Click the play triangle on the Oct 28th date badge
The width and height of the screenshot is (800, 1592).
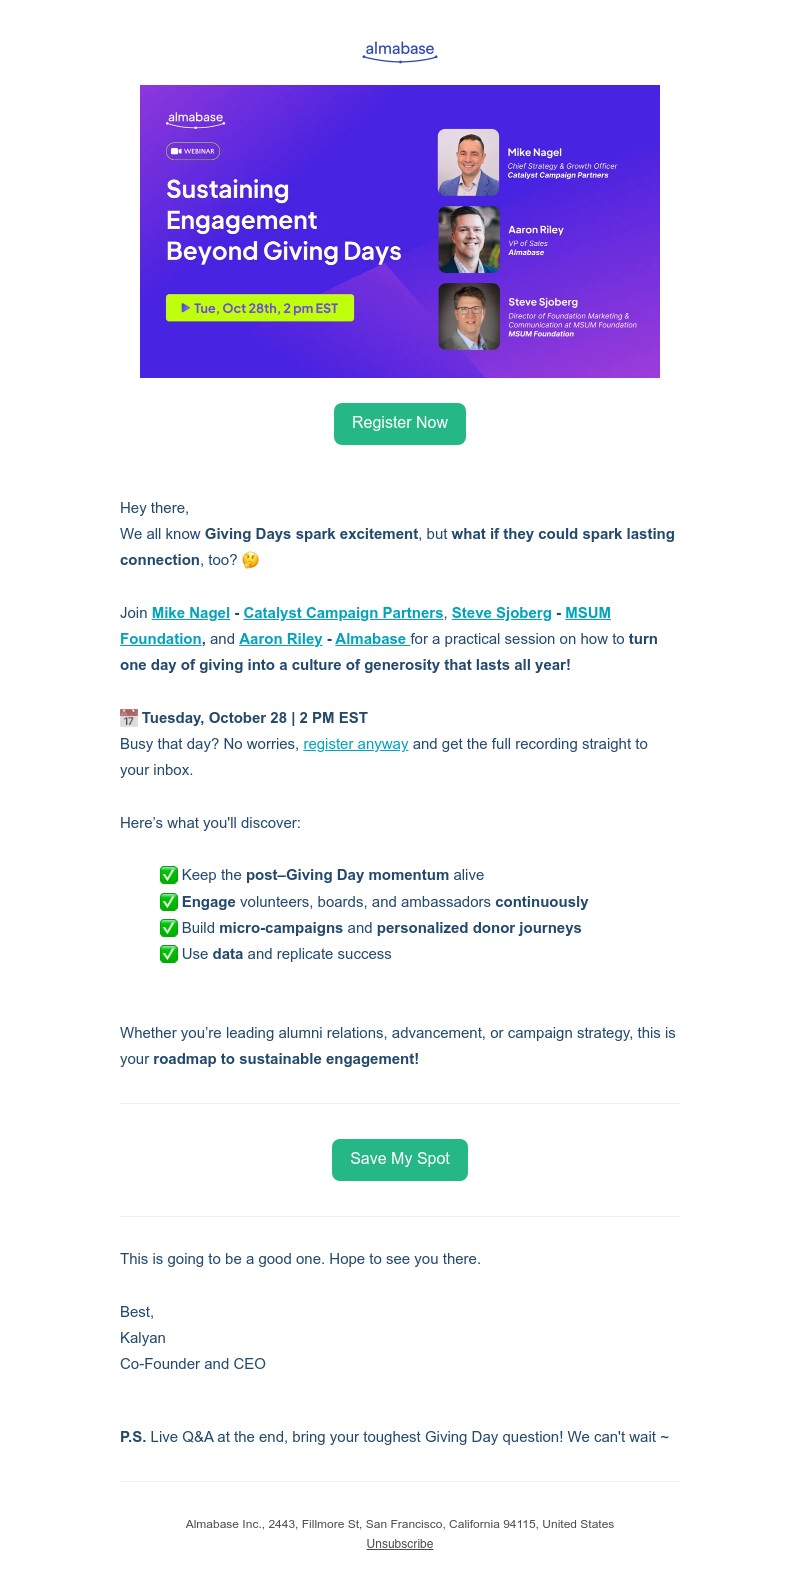185,307
